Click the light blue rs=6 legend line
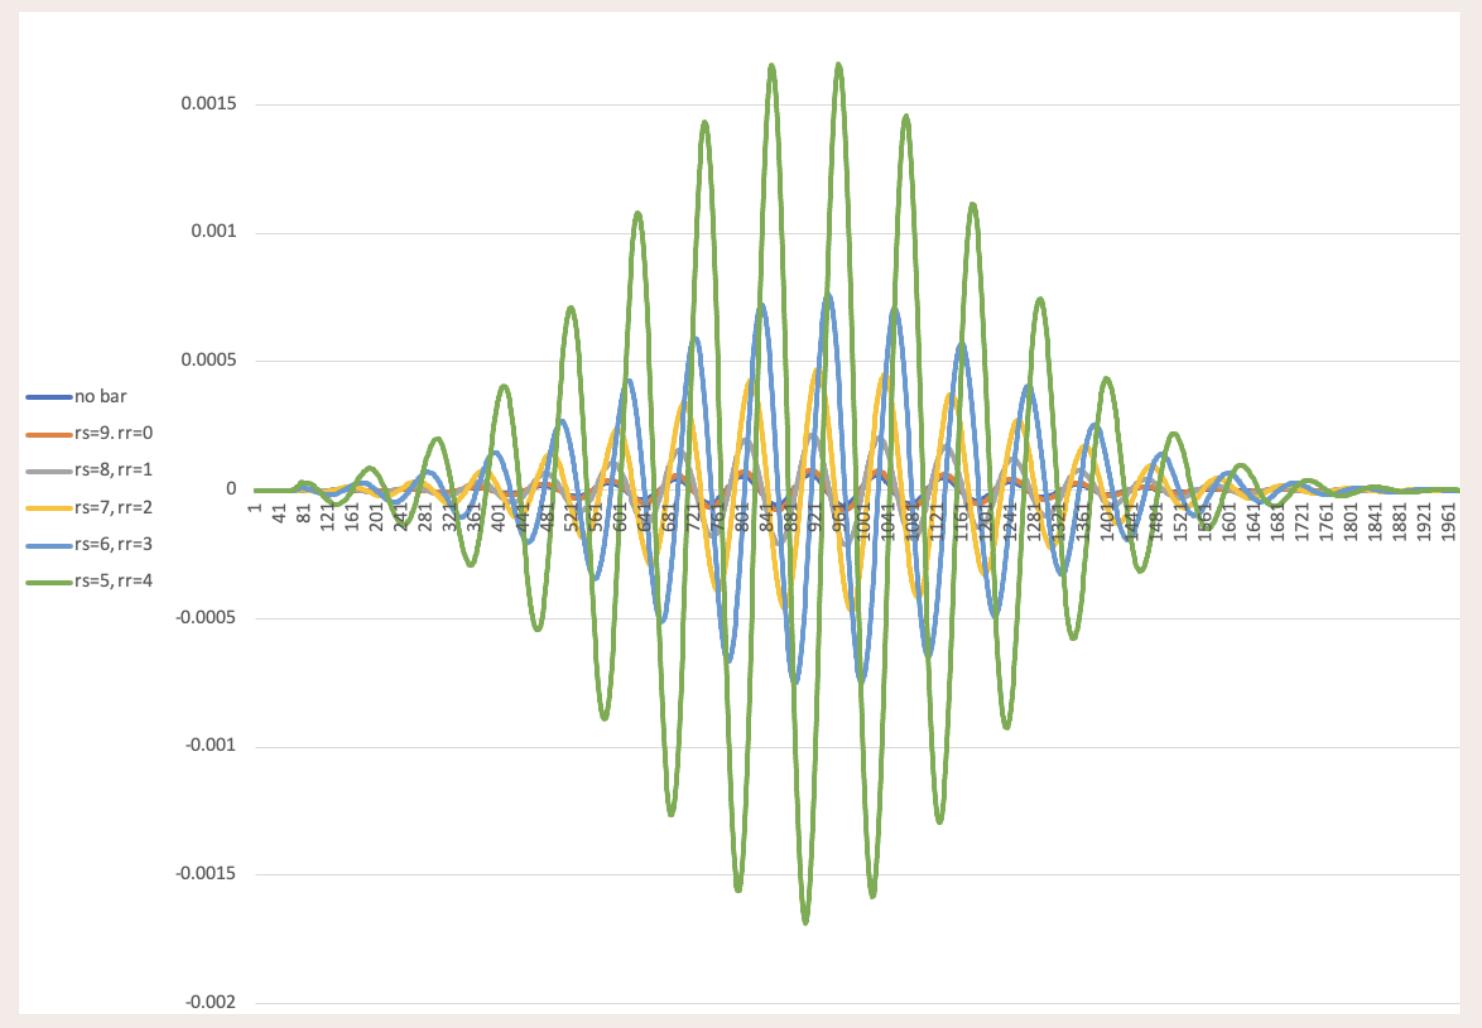This screenshot has width=1482, height=1028. [x=49, y=545]
